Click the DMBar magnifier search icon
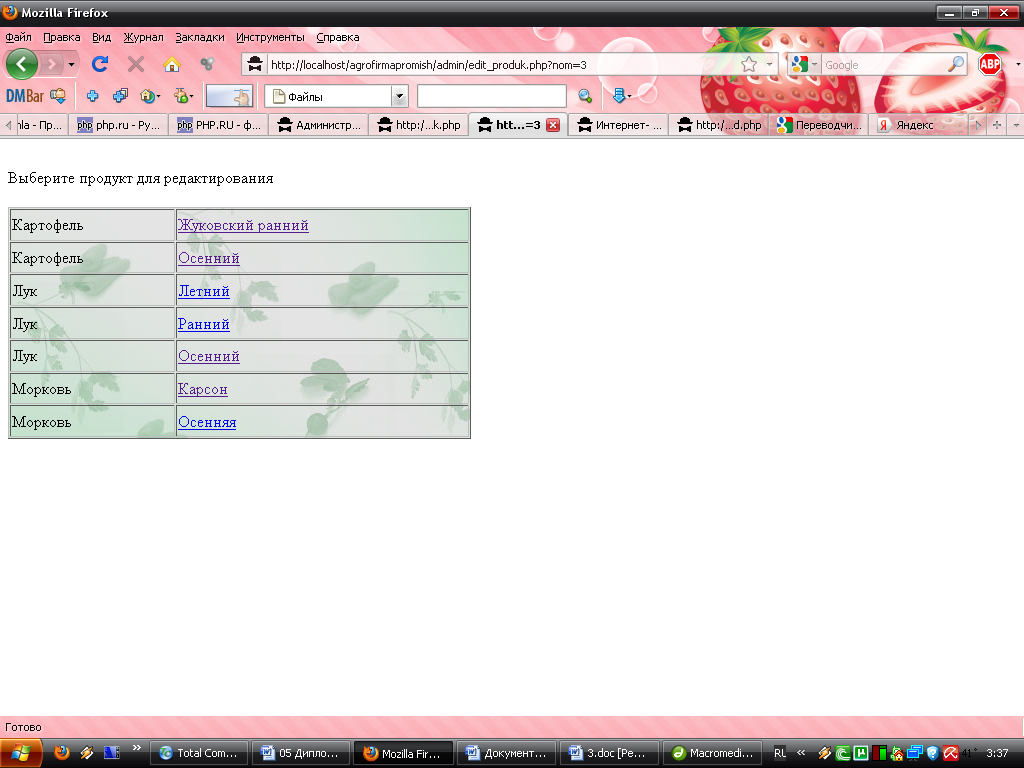Viewport: 1024px width, 768px height. (x=585, y=96)
